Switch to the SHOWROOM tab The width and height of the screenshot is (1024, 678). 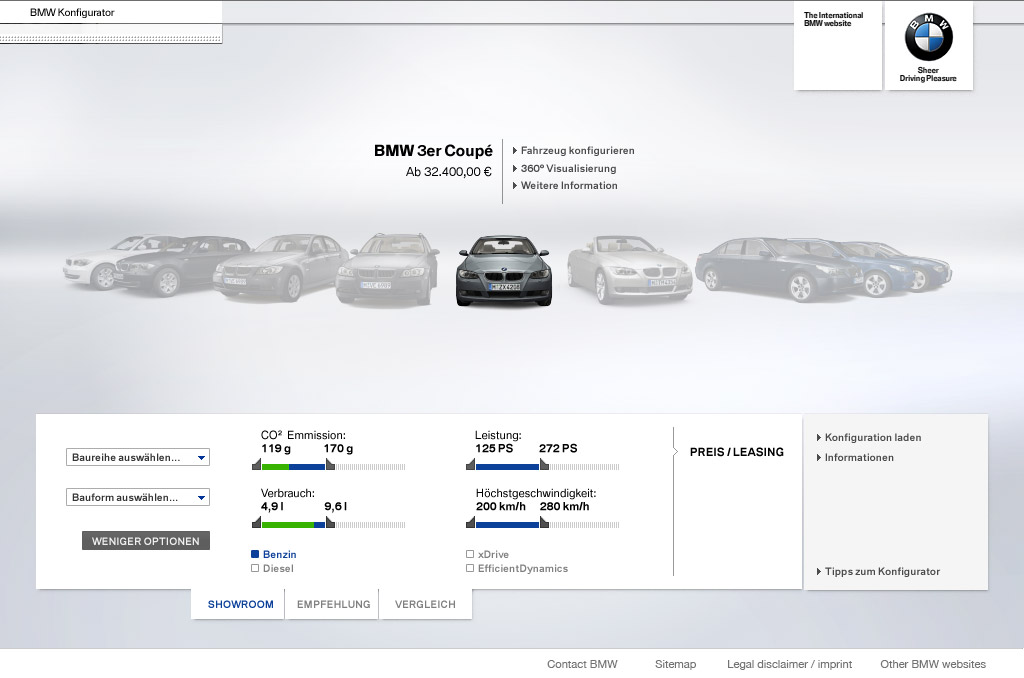pyautogui.click(x=240, y=604)
